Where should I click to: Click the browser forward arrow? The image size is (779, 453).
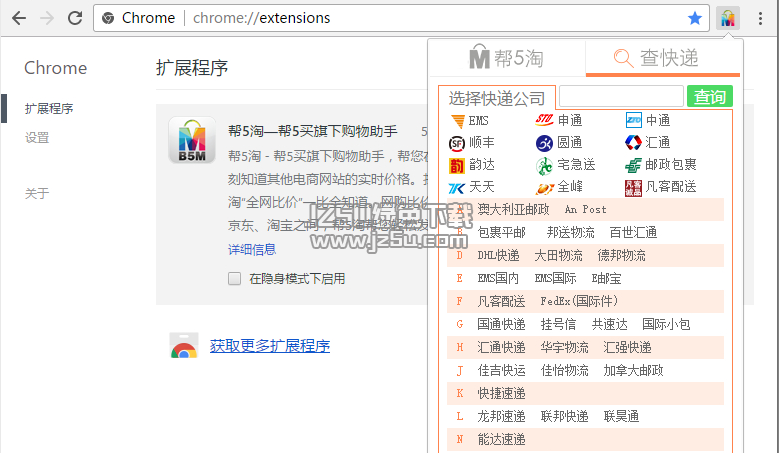[47, 18]
